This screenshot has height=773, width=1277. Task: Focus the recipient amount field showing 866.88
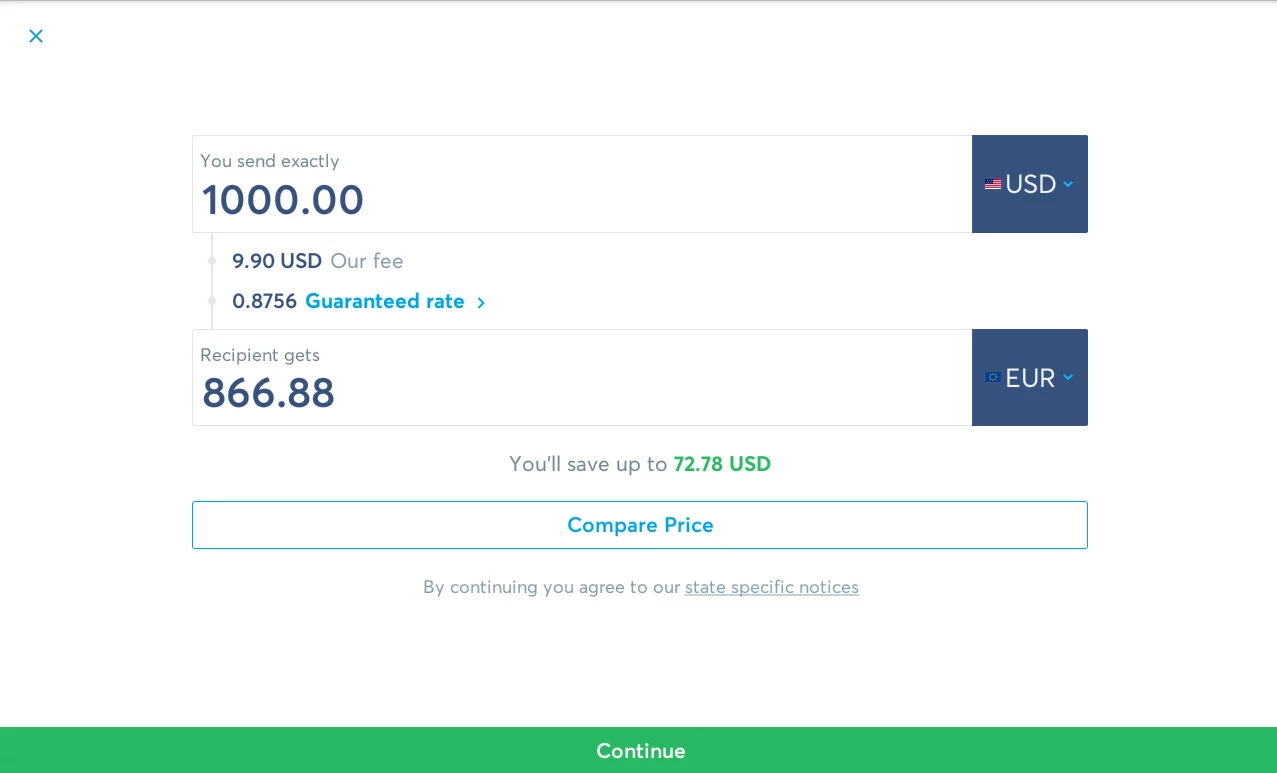(580, 392)
